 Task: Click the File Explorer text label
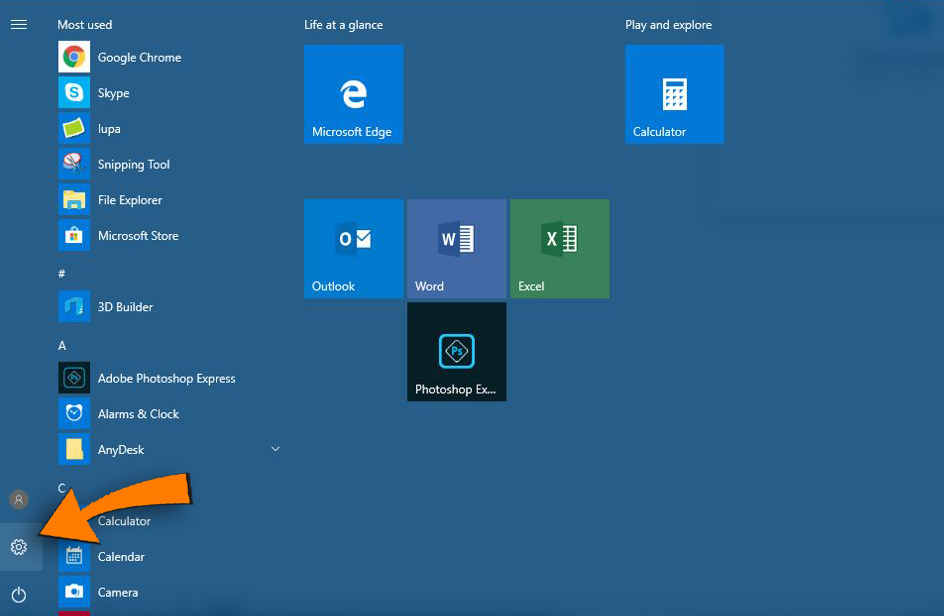pos(130,200)
